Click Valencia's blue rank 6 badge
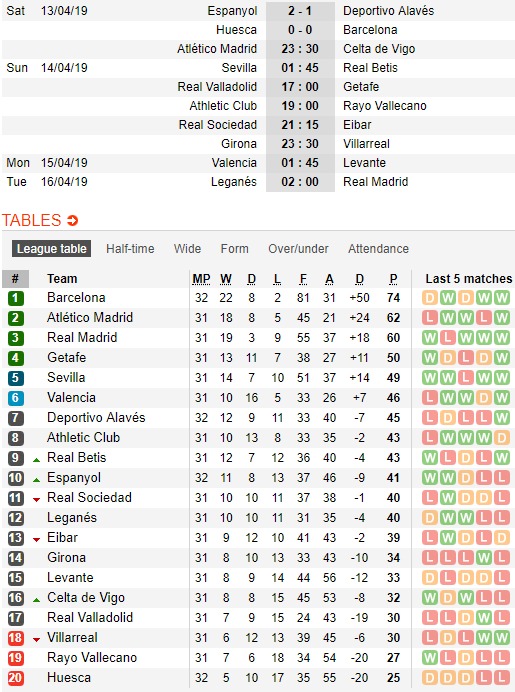 pyautogui.click(x=15, y=398)
